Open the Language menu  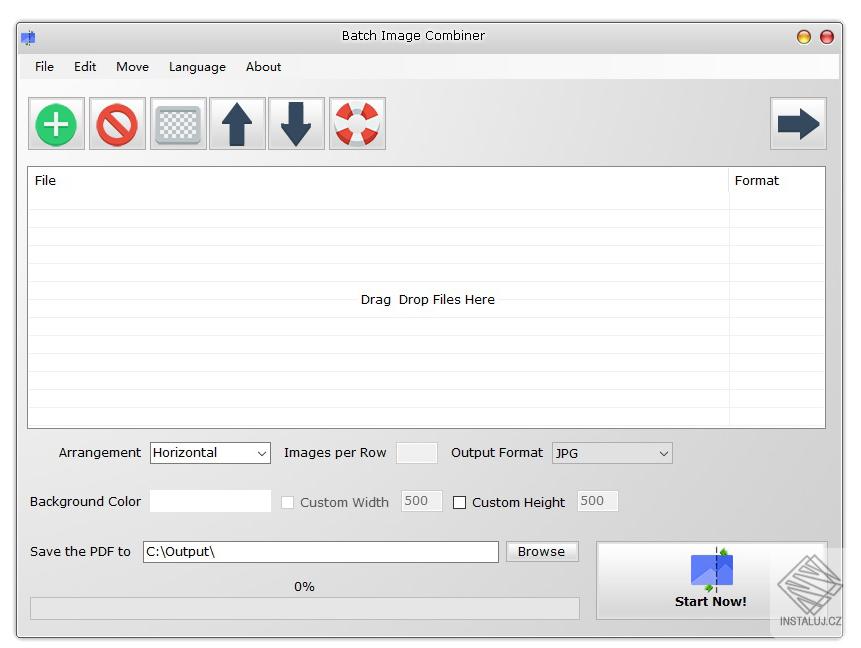[x=196, y=67]
